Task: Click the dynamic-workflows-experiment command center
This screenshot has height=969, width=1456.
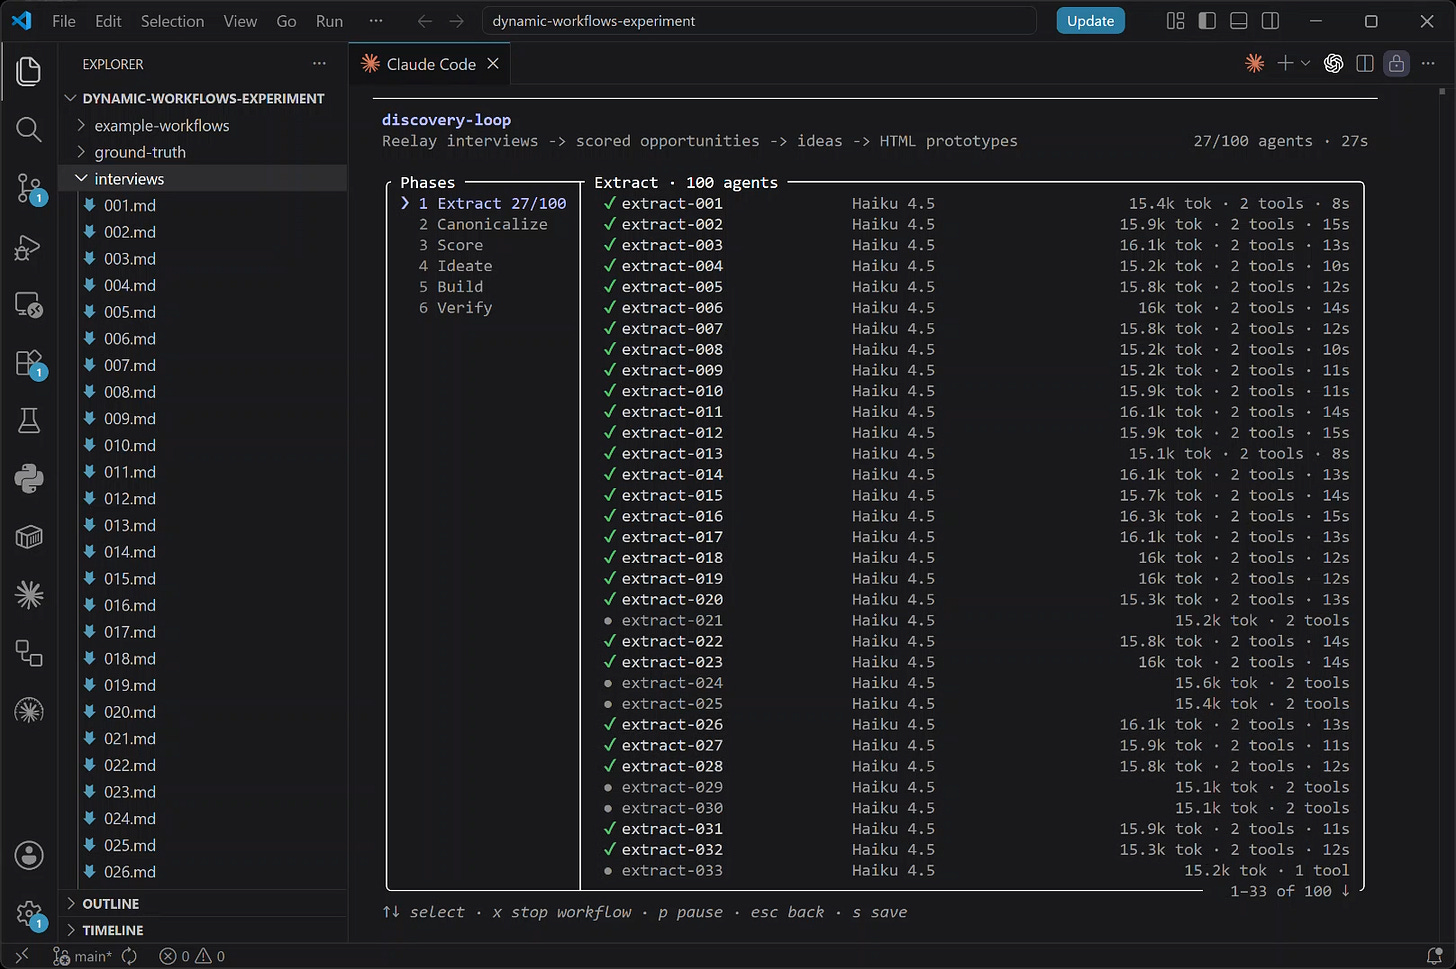Action: point(759,21)
